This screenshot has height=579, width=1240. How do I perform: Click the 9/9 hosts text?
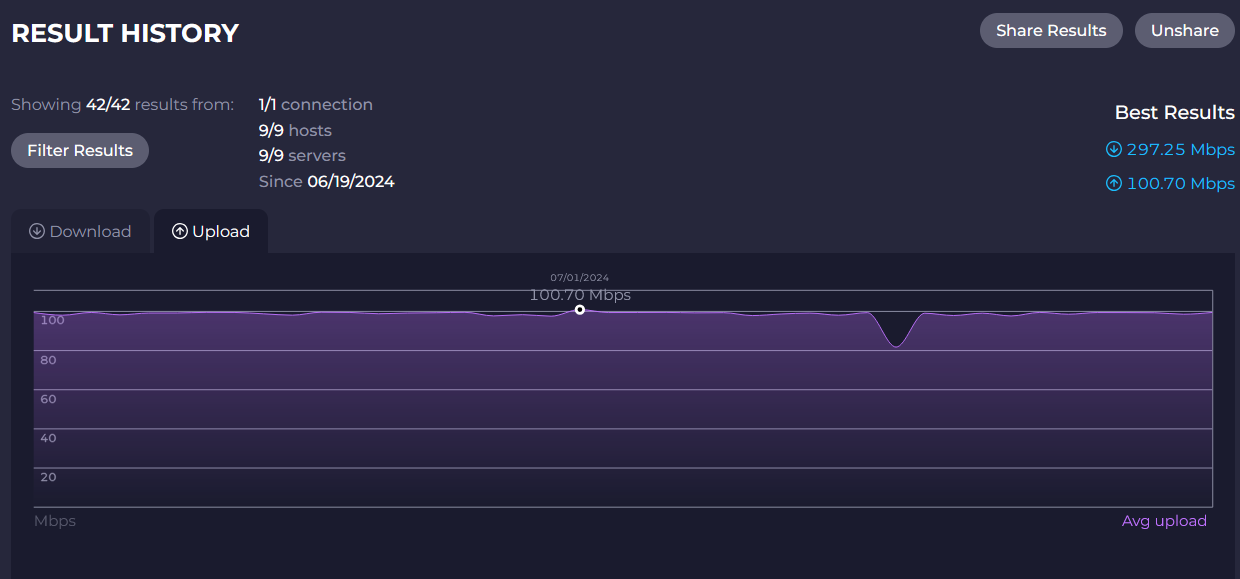(295, 130)
